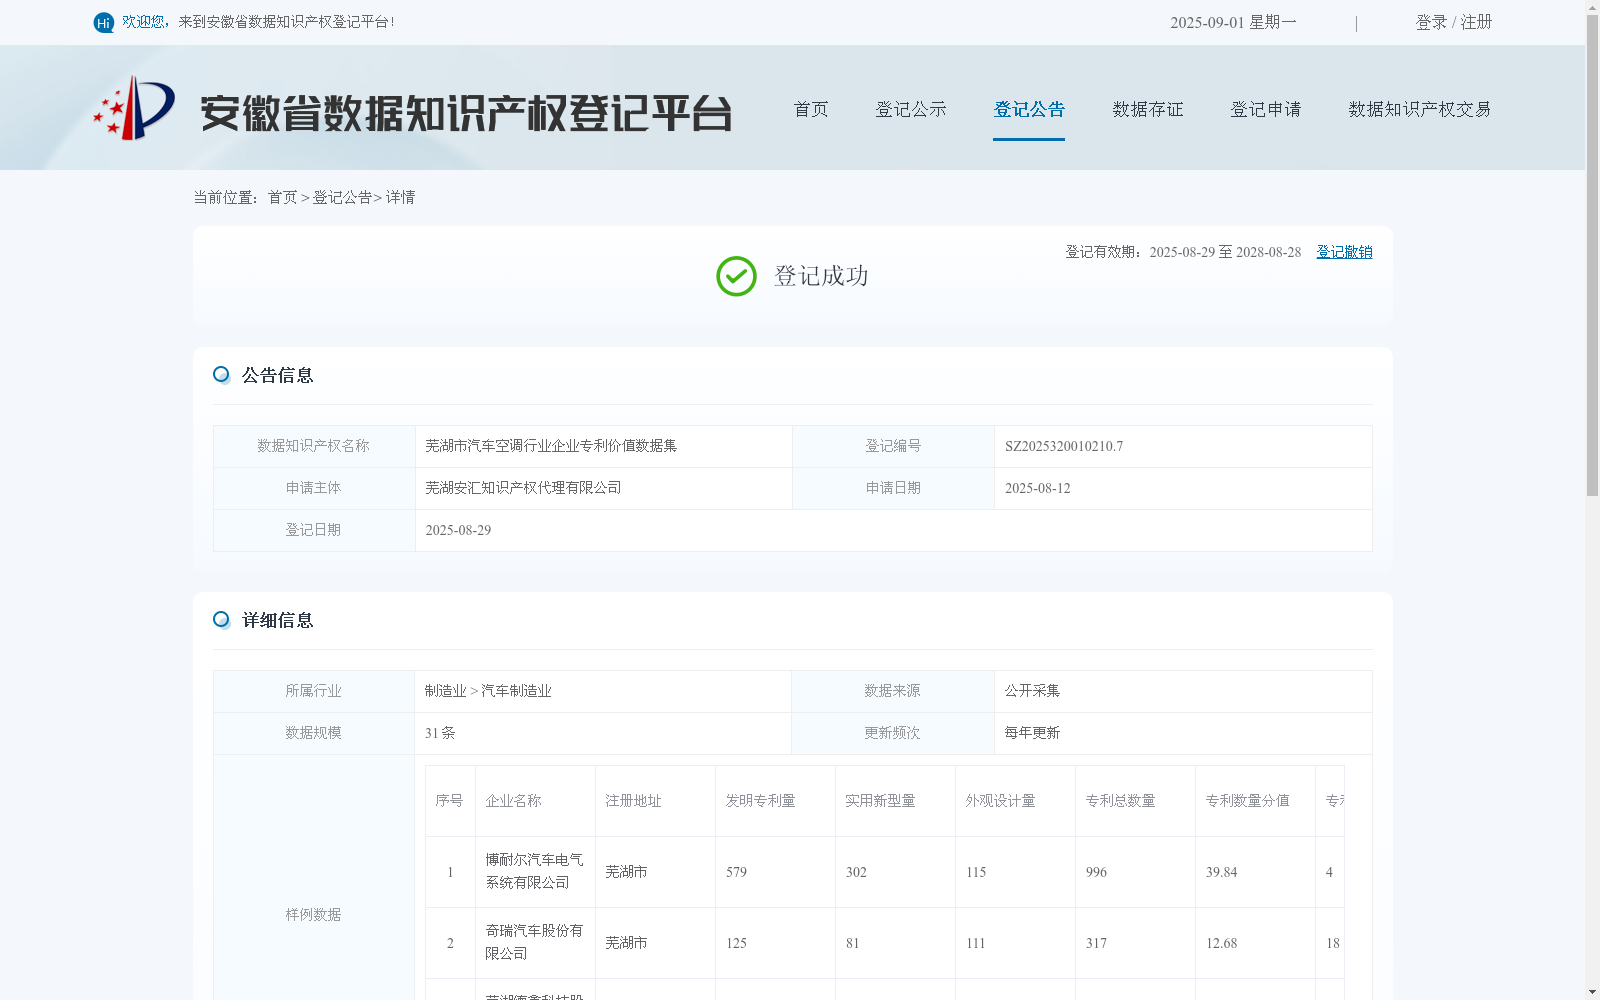Image resolution: width=1600 pixels, height=1000 pixels.
Task: Open the 登记申请 menu item
Action: [x=1265, y=110]
